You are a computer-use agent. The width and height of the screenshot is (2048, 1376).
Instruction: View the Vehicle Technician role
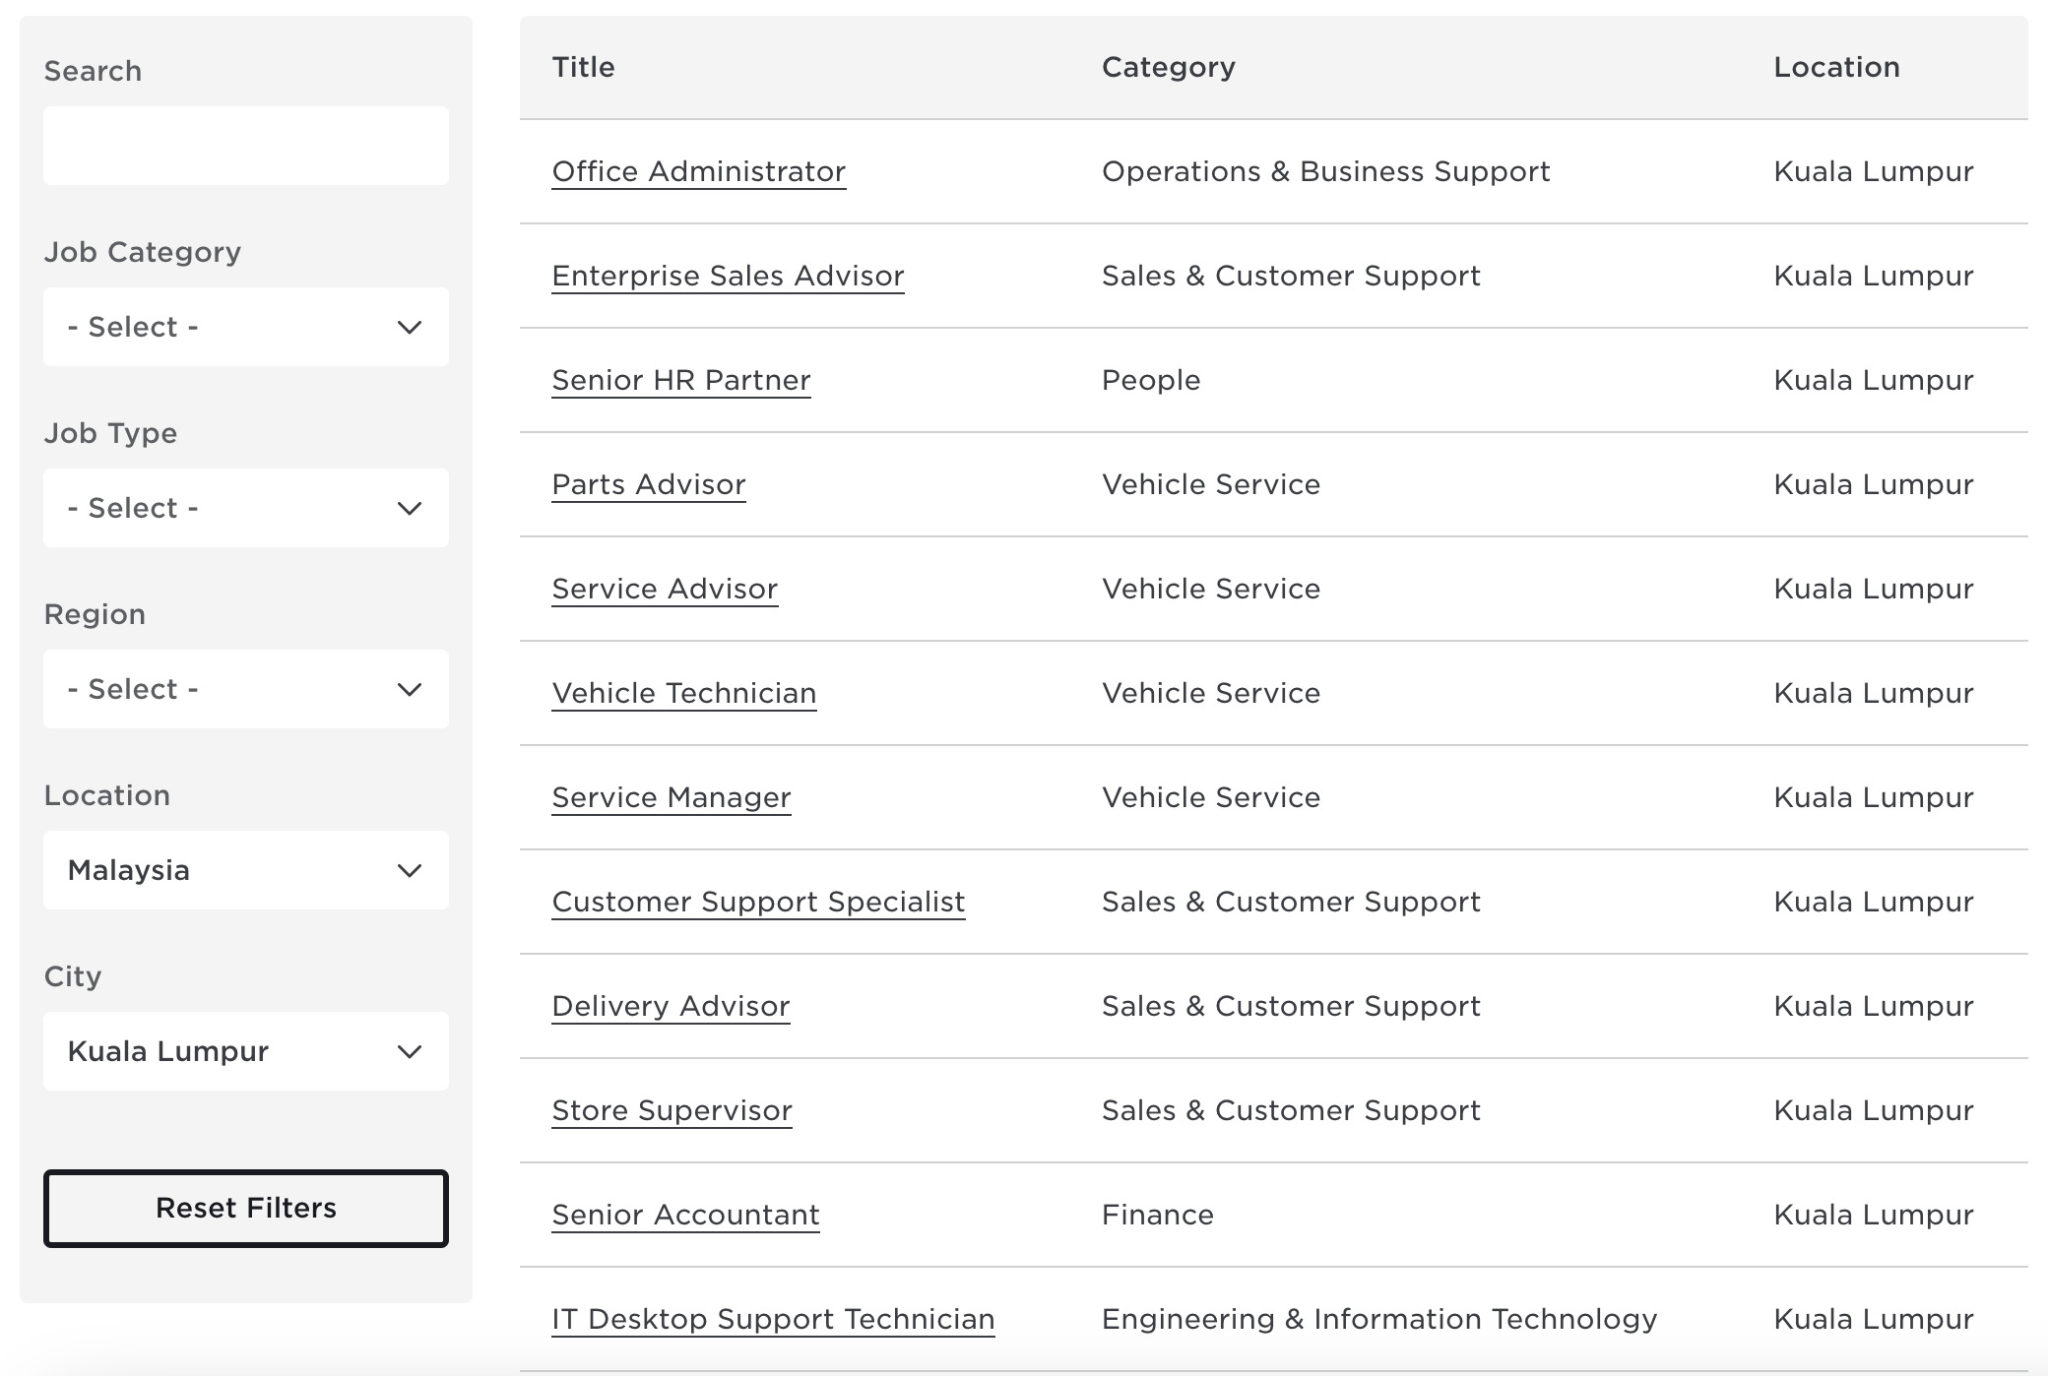click(683, 693)
